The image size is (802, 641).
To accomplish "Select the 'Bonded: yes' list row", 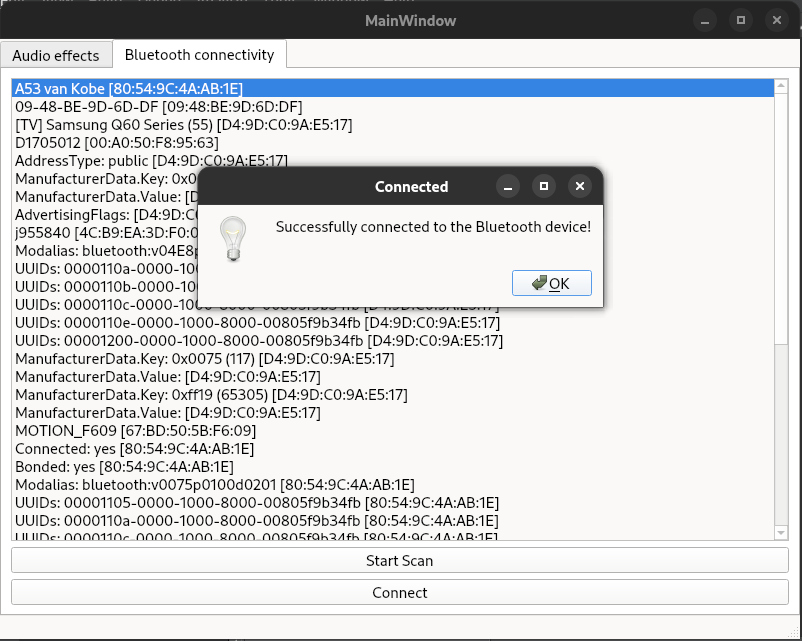I will [124, 467].
